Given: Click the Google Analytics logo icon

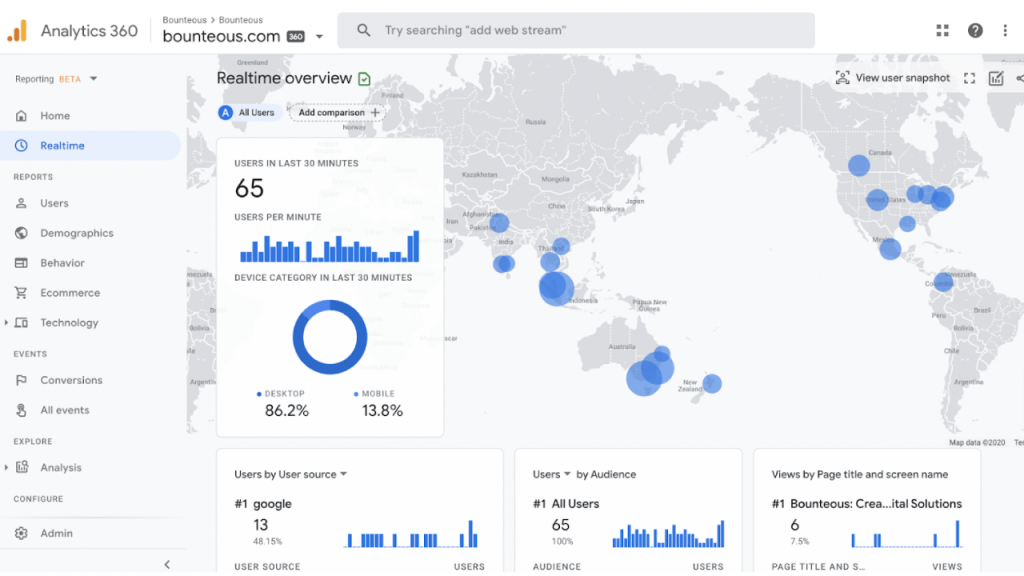Looking at the screenshot, I should 17,31.
